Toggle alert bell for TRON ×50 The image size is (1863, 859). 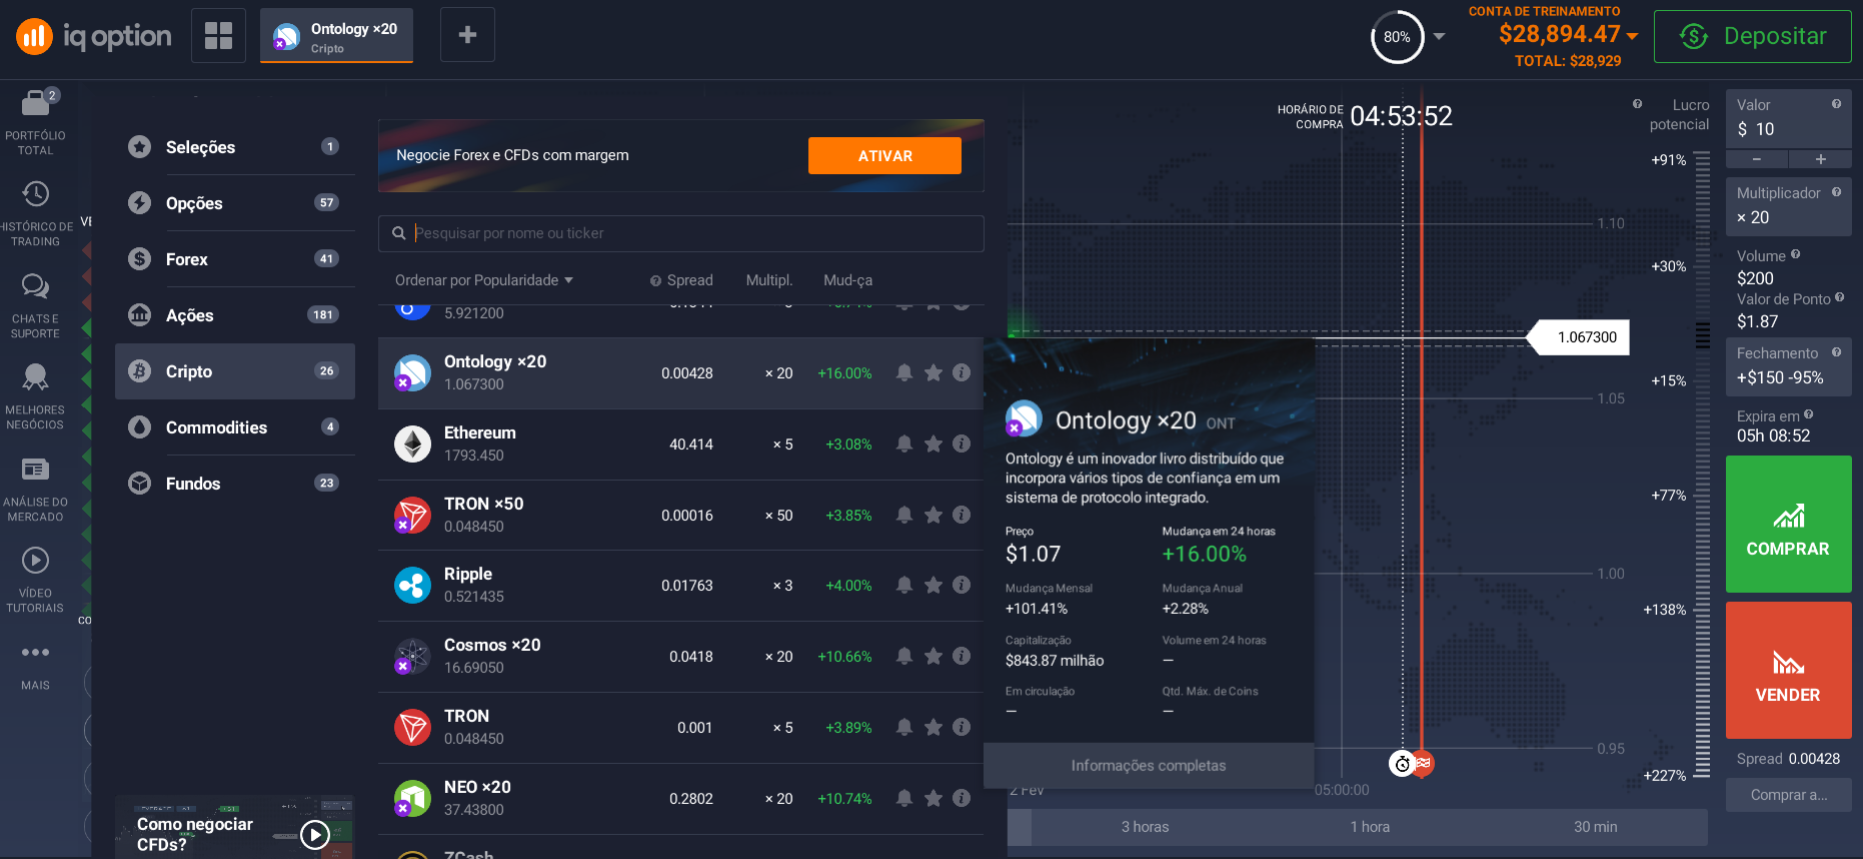(x=904, y=515)
